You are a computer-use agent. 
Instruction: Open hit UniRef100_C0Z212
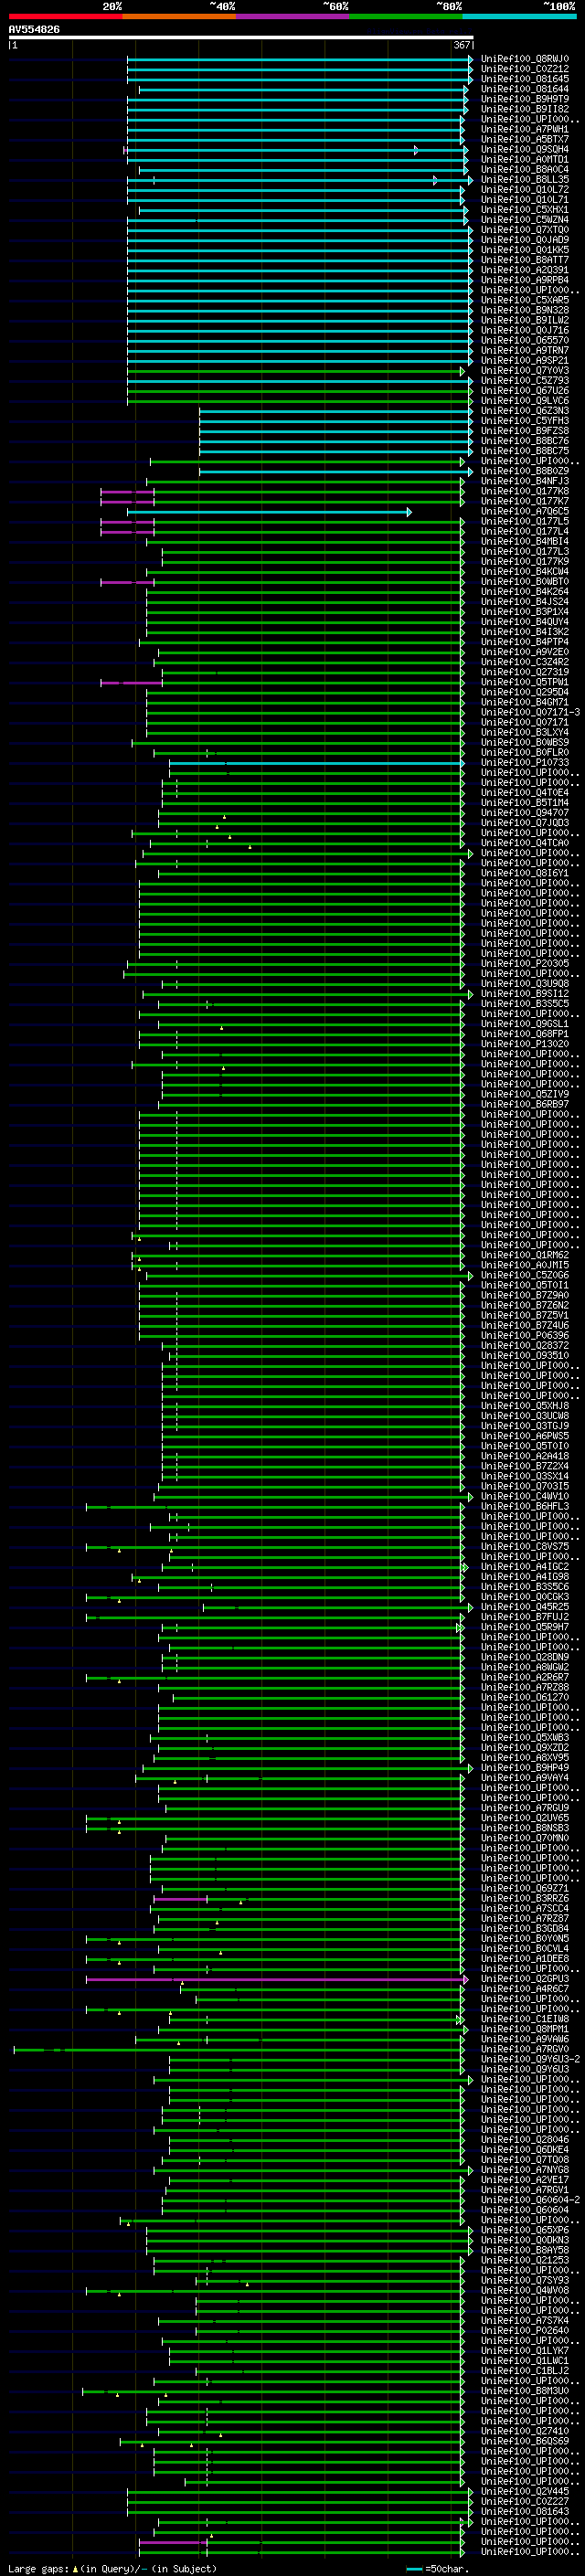(x=524, y=69)
